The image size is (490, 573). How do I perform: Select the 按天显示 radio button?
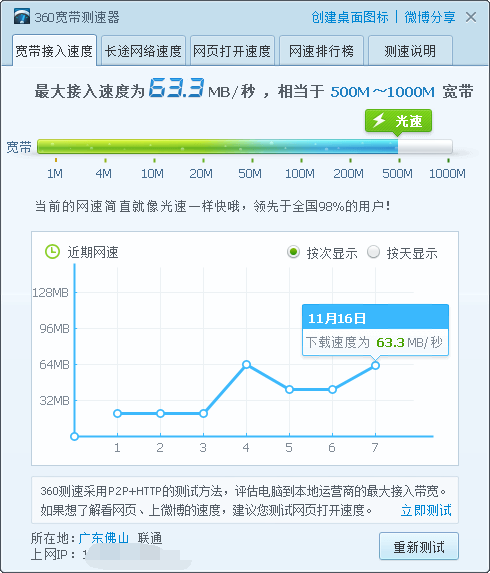click(373, 252)
